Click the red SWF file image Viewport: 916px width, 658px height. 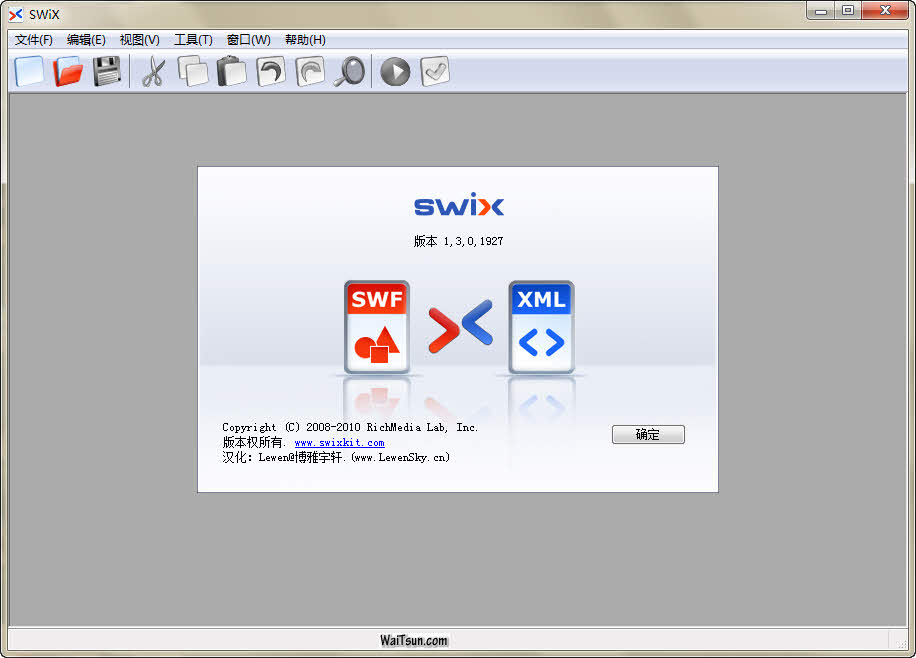pyautogui.click(x=377, y=327)
